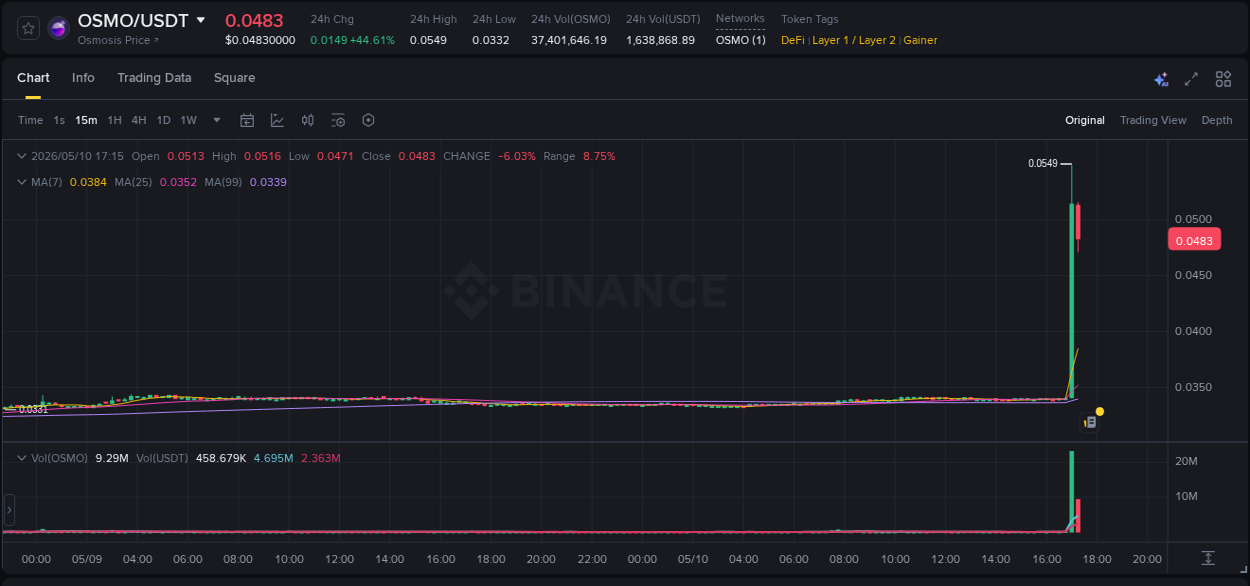Select the 1H interval

click(114, 120)
